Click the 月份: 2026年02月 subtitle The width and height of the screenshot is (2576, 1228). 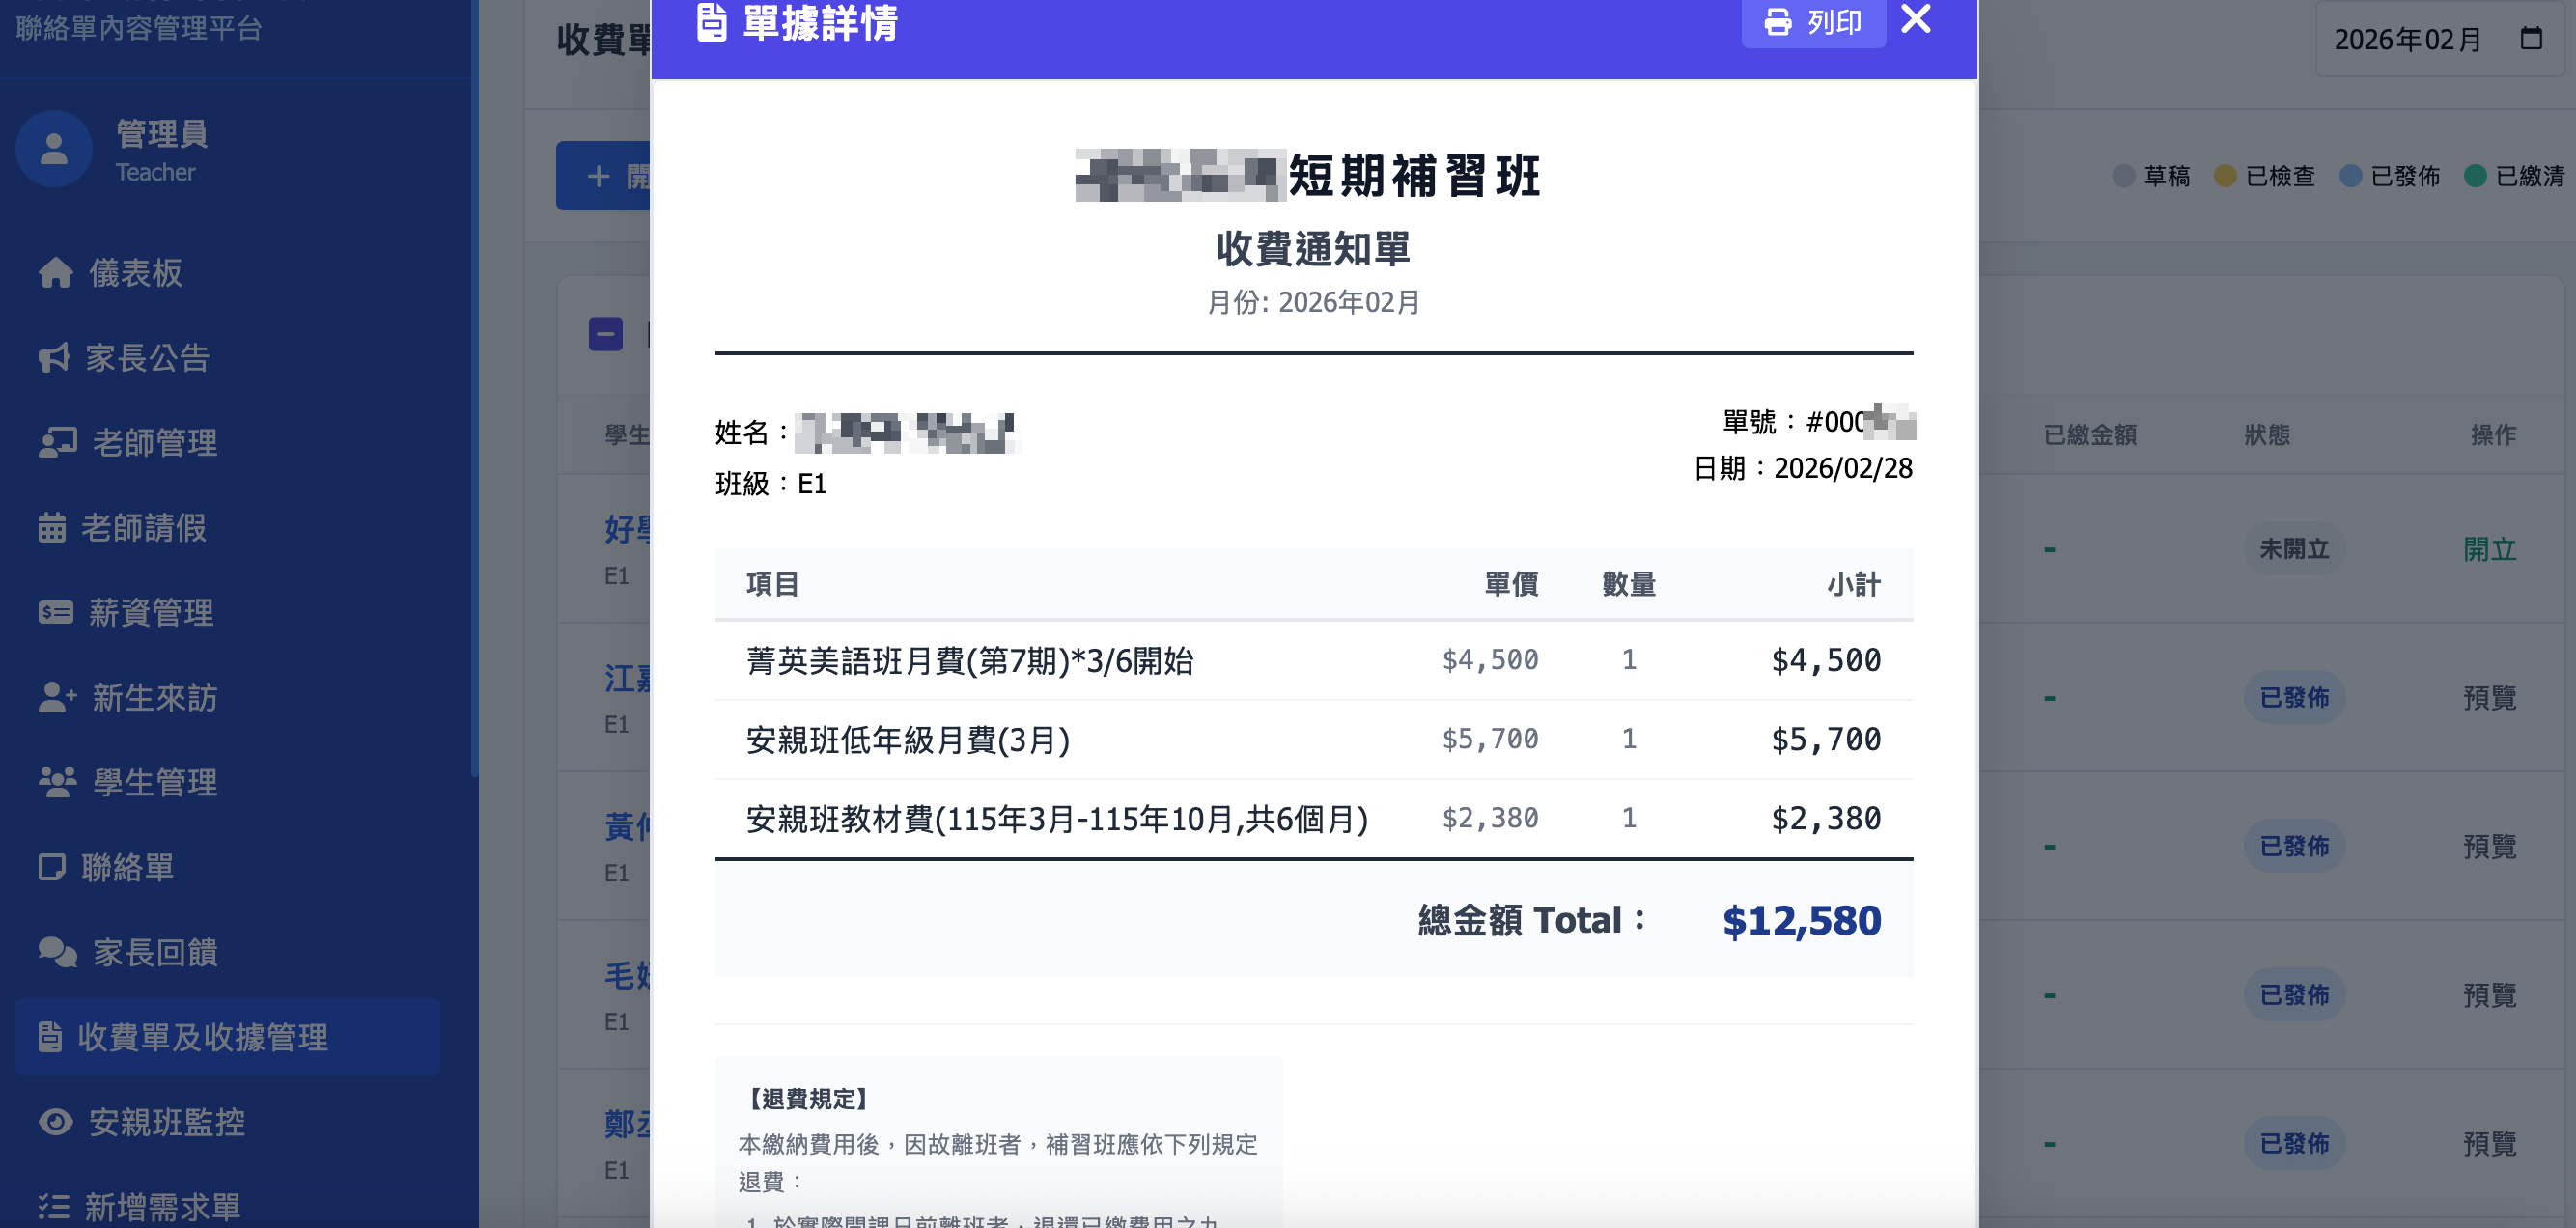[x=1314, y=302]
